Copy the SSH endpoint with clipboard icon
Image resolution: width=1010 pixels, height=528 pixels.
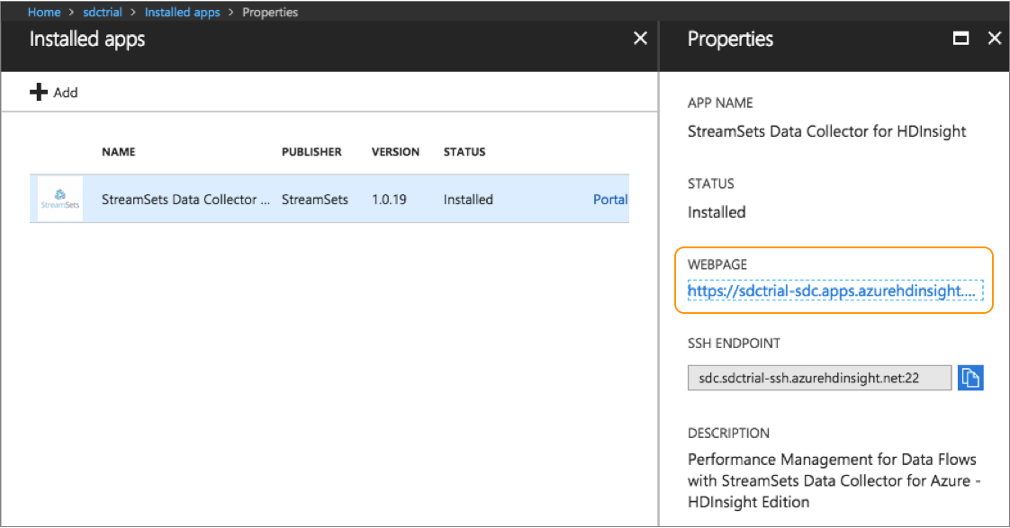pos(971,377)
